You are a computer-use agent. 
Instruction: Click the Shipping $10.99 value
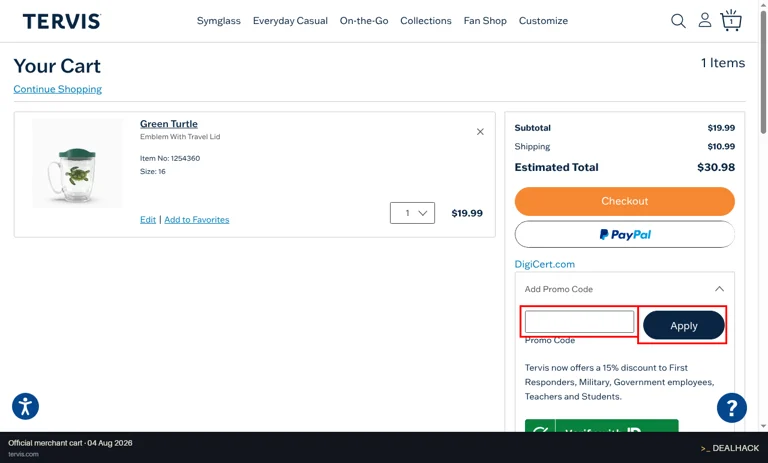point(721,146)
